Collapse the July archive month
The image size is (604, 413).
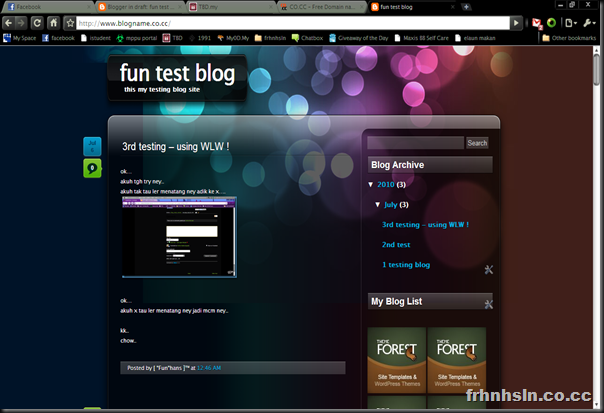[378, 205]
